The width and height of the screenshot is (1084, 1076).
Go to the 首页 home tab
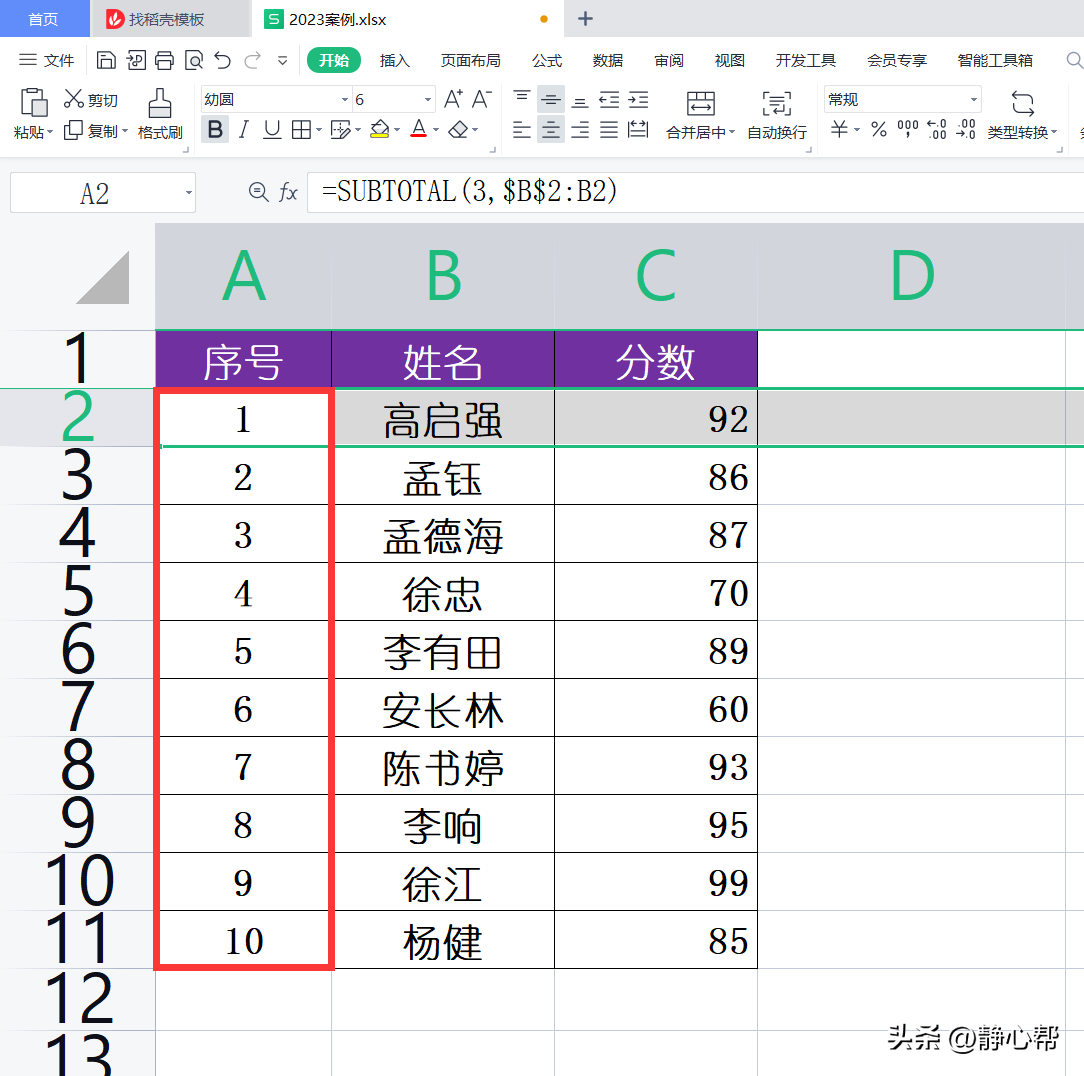[44, 19]
